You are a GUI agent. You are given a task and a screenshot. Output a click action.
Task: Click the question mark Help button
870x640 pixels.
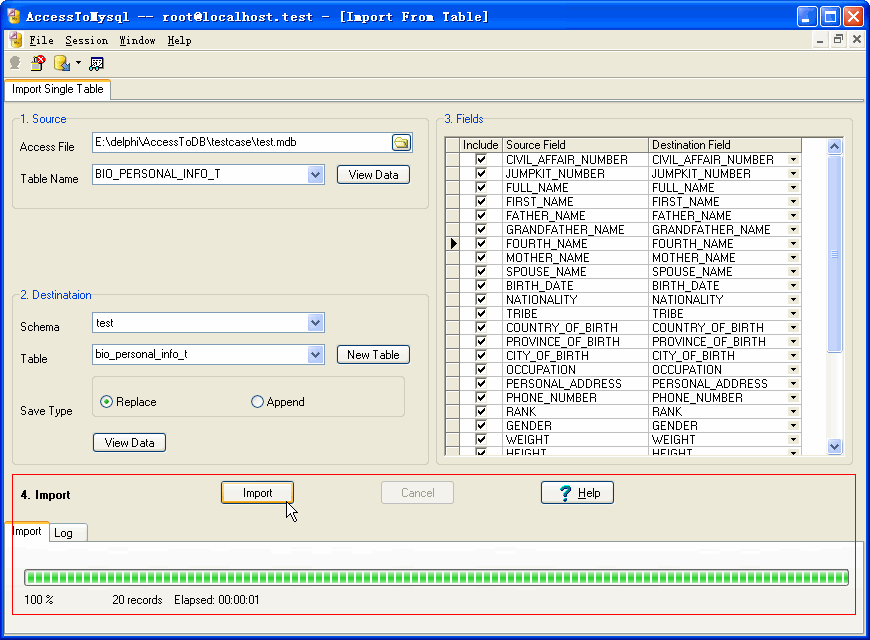point(577,493)
